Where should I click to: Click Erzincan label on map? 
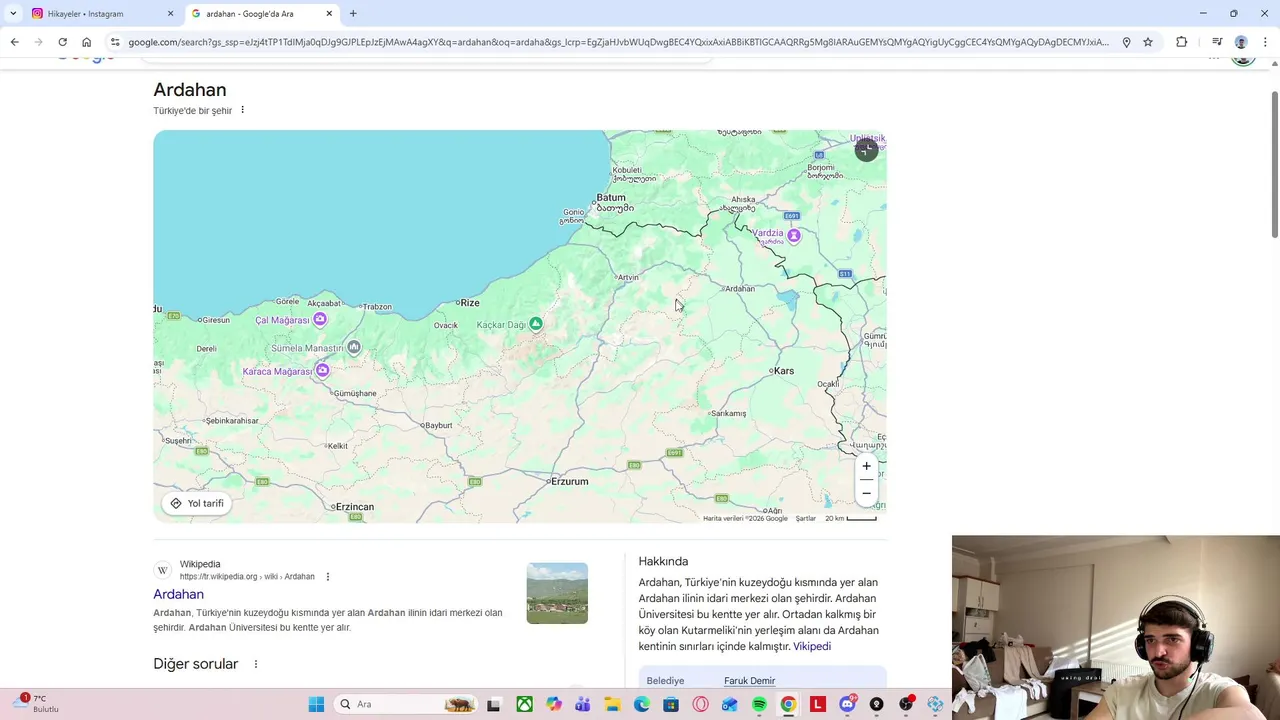[355, 507]
